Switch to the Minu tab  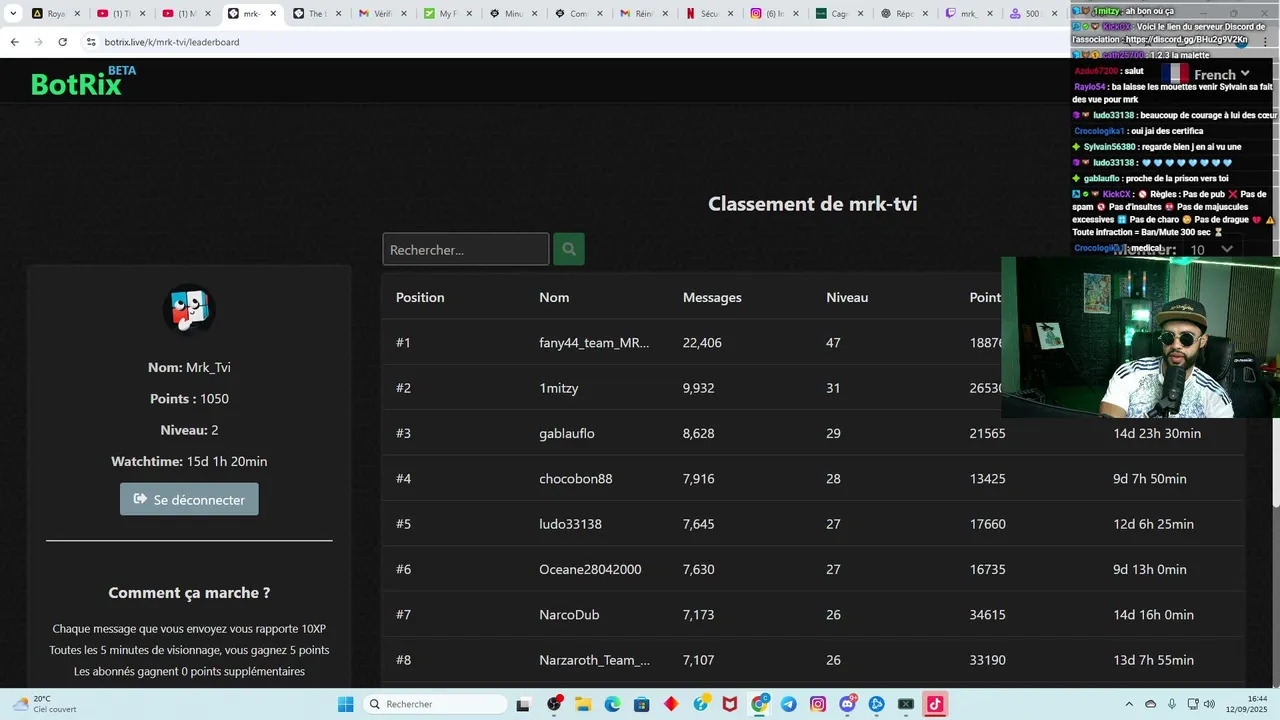(515, 14)
